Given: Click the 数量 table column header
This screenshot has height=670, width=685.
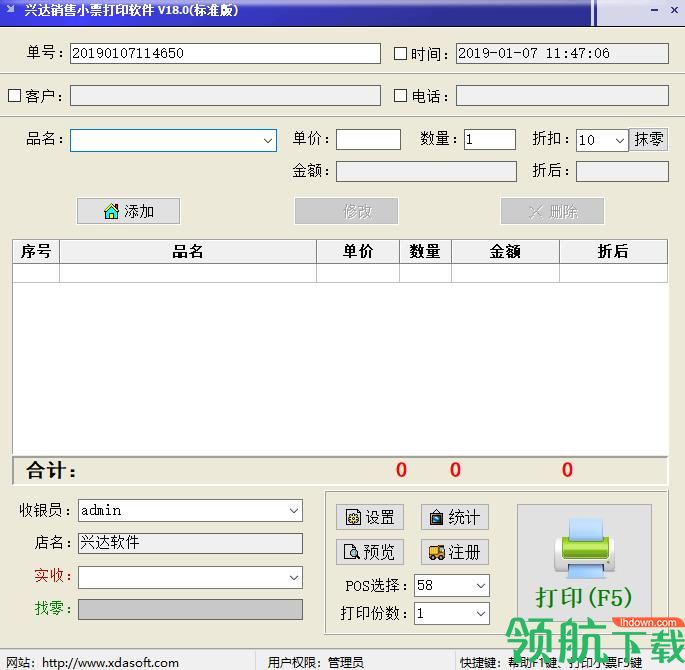Looking at the screenshot, I should pyautogui.click(x=425, y=252).
